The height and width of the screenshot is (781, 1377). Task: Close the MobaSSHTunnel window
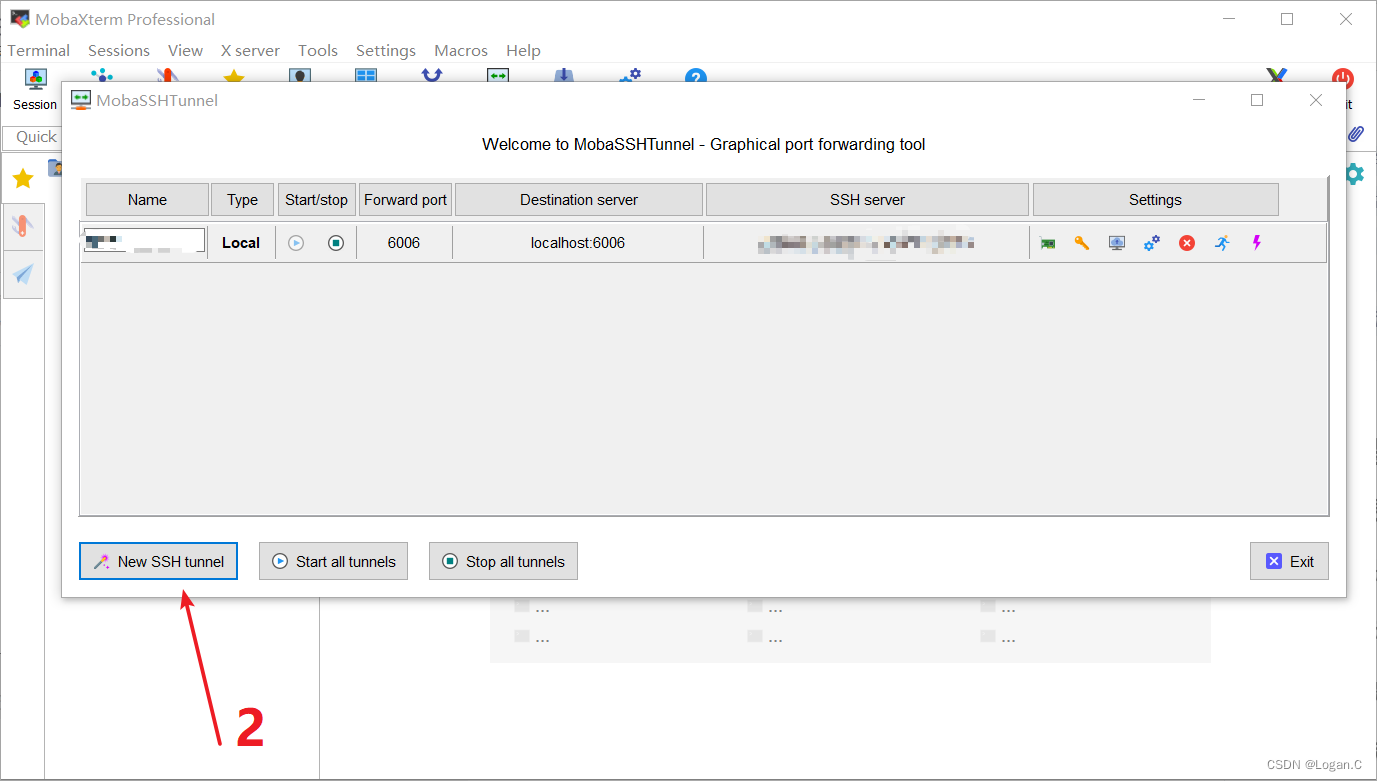point(1316,100)
